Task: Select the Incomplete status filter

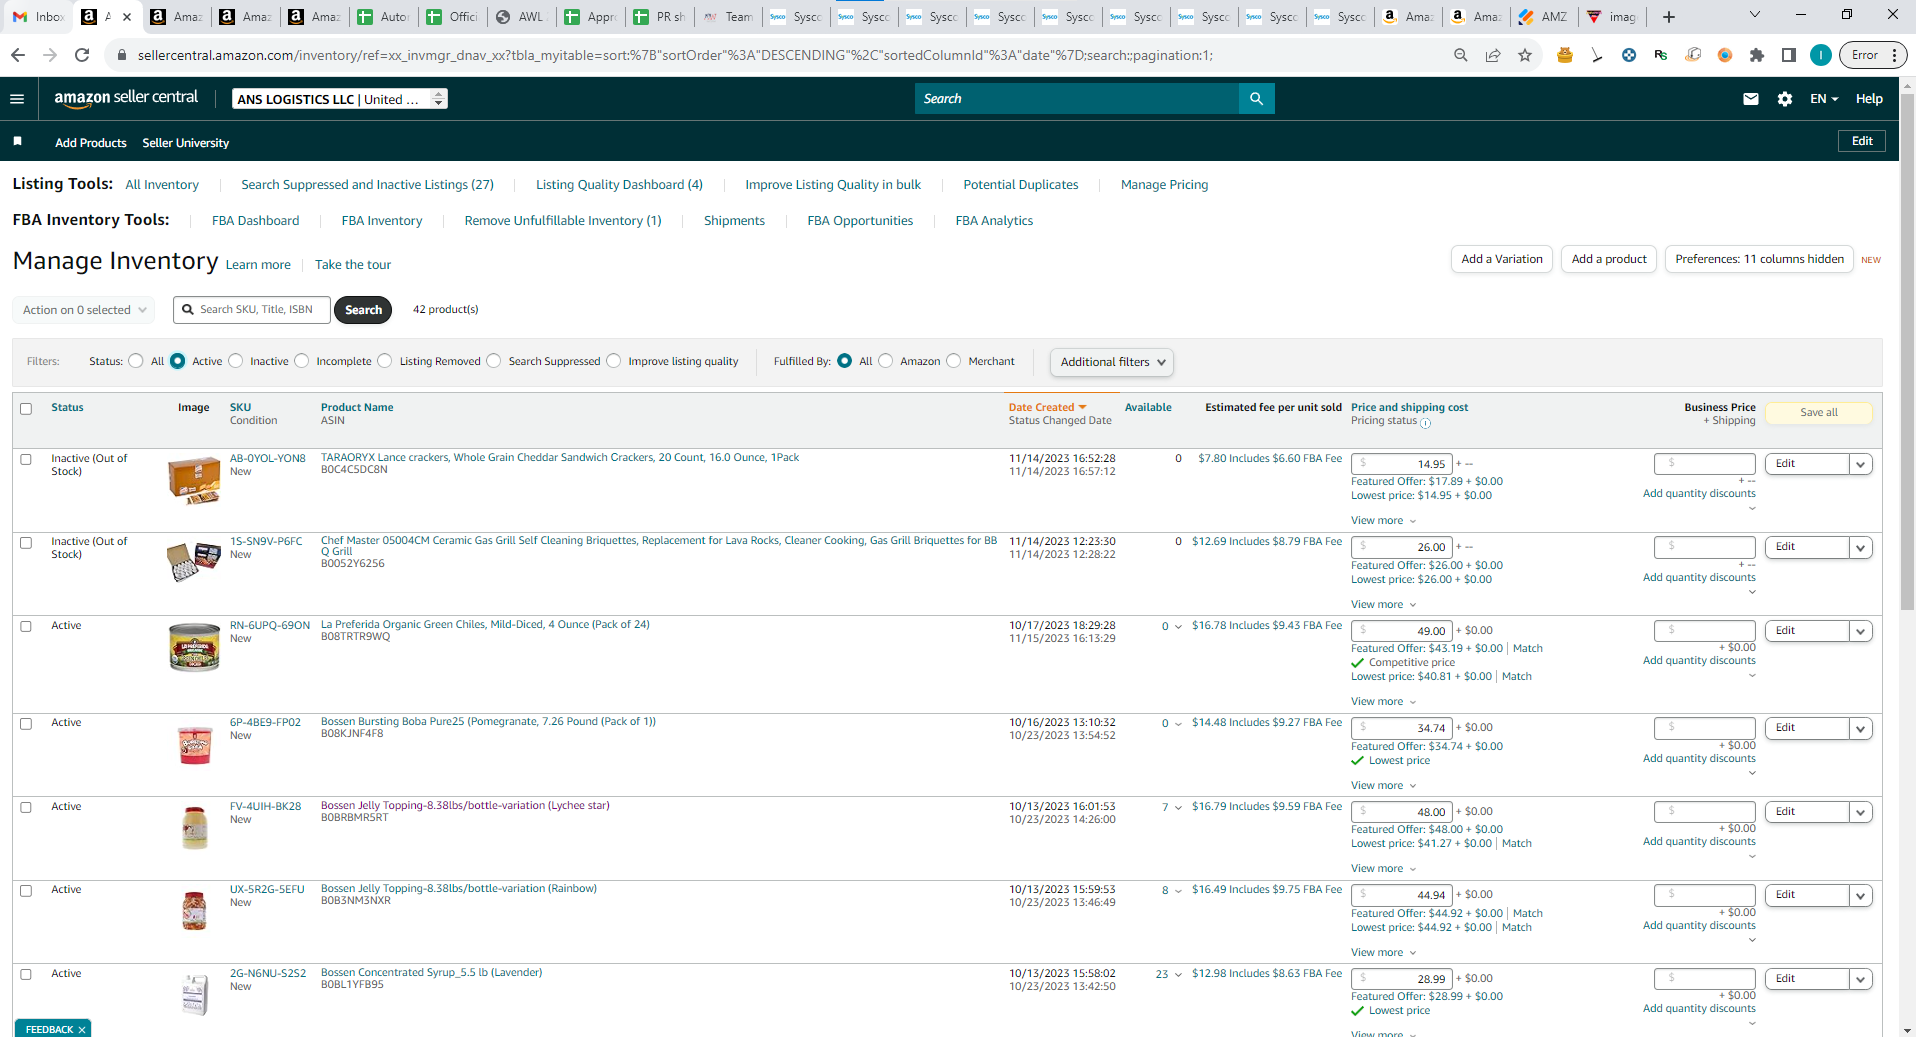Action: point(302,361)
